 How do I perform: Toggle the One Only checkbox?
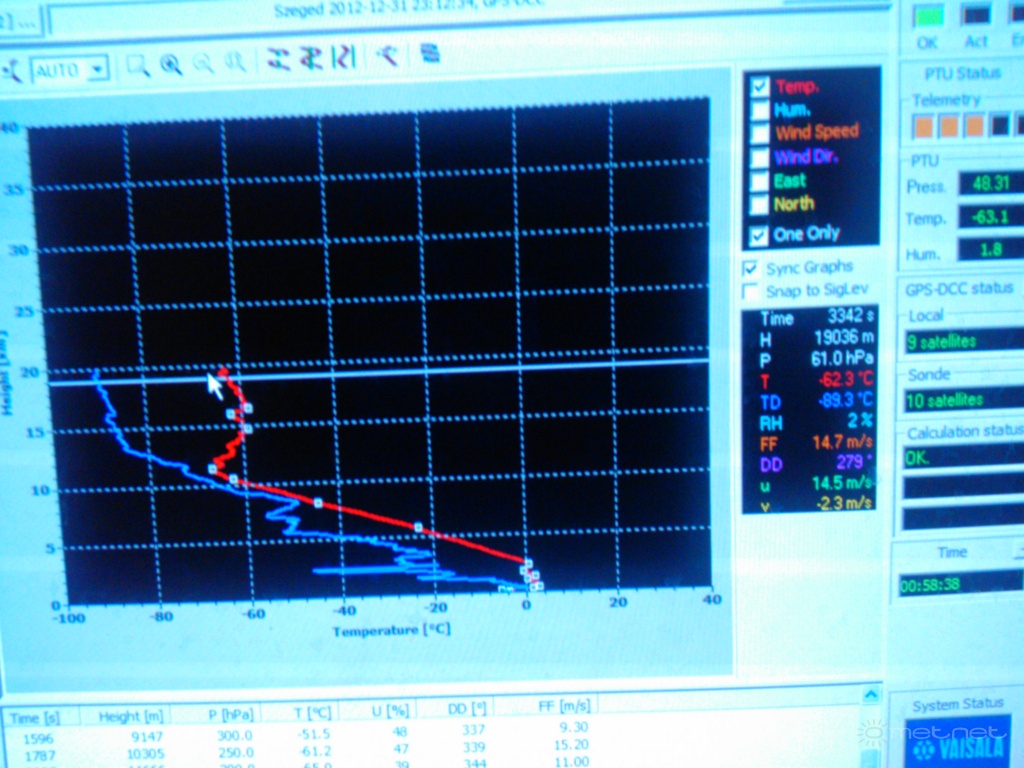(759, 235)
